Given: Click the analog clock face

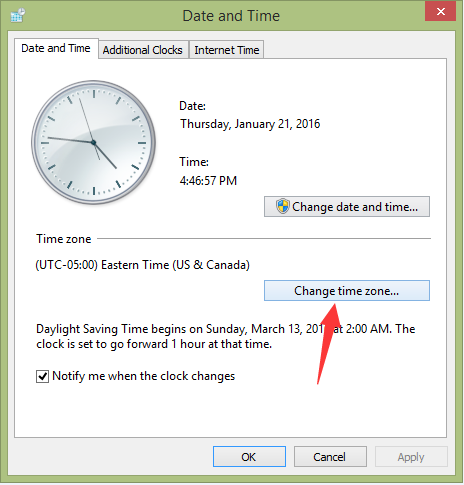Looking at the screenshot, I should tap(94, 142).
